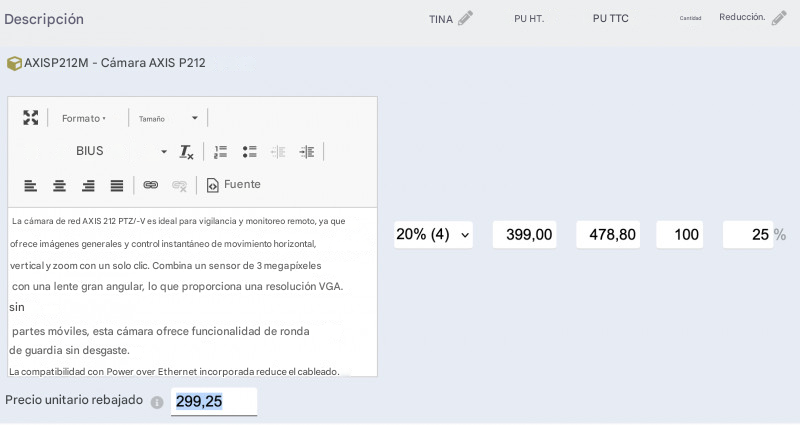Align text to the left
The image size is (800, 425).
point(31,185)
